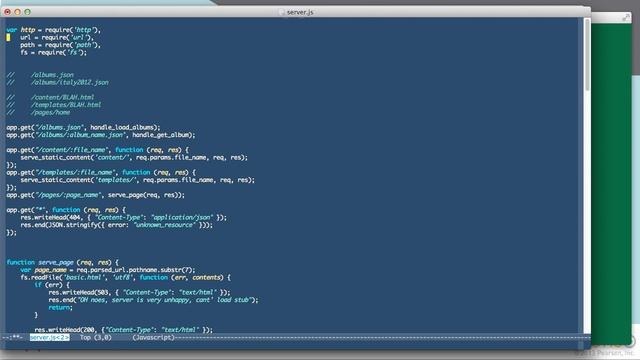This screenshot has width=640, height=360.
Task: Click handle_get_album in app.get line
Action: (162, 135)
